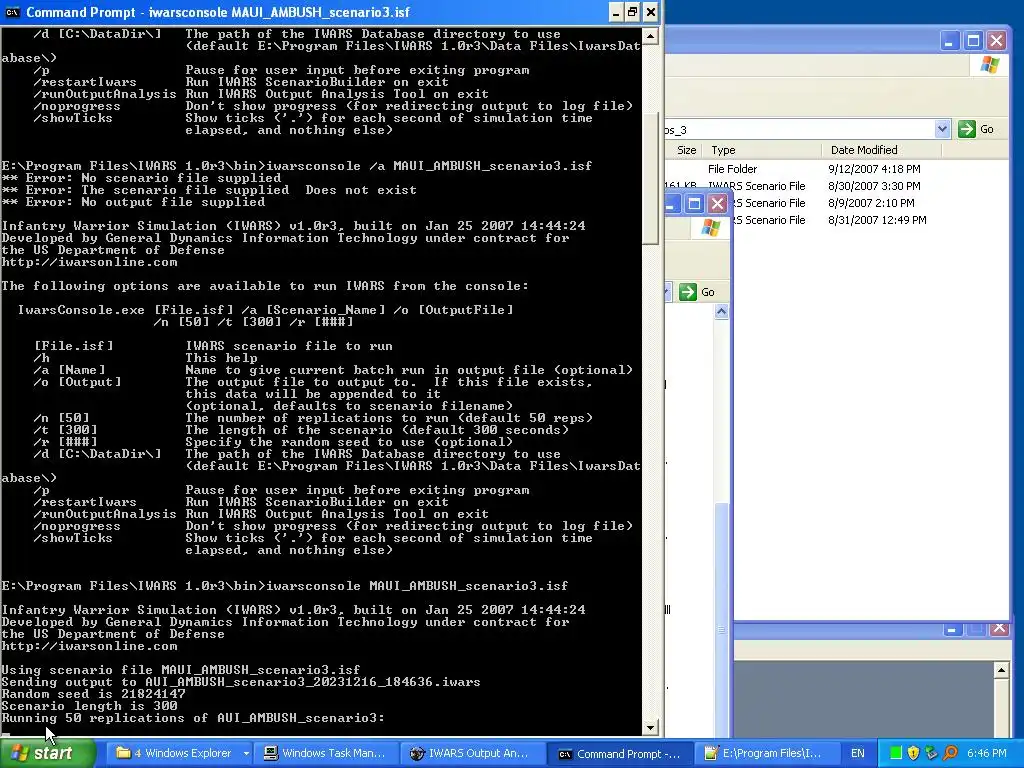
Task: Switch to Windows Task Manager in taskbar
Action: 325,753
